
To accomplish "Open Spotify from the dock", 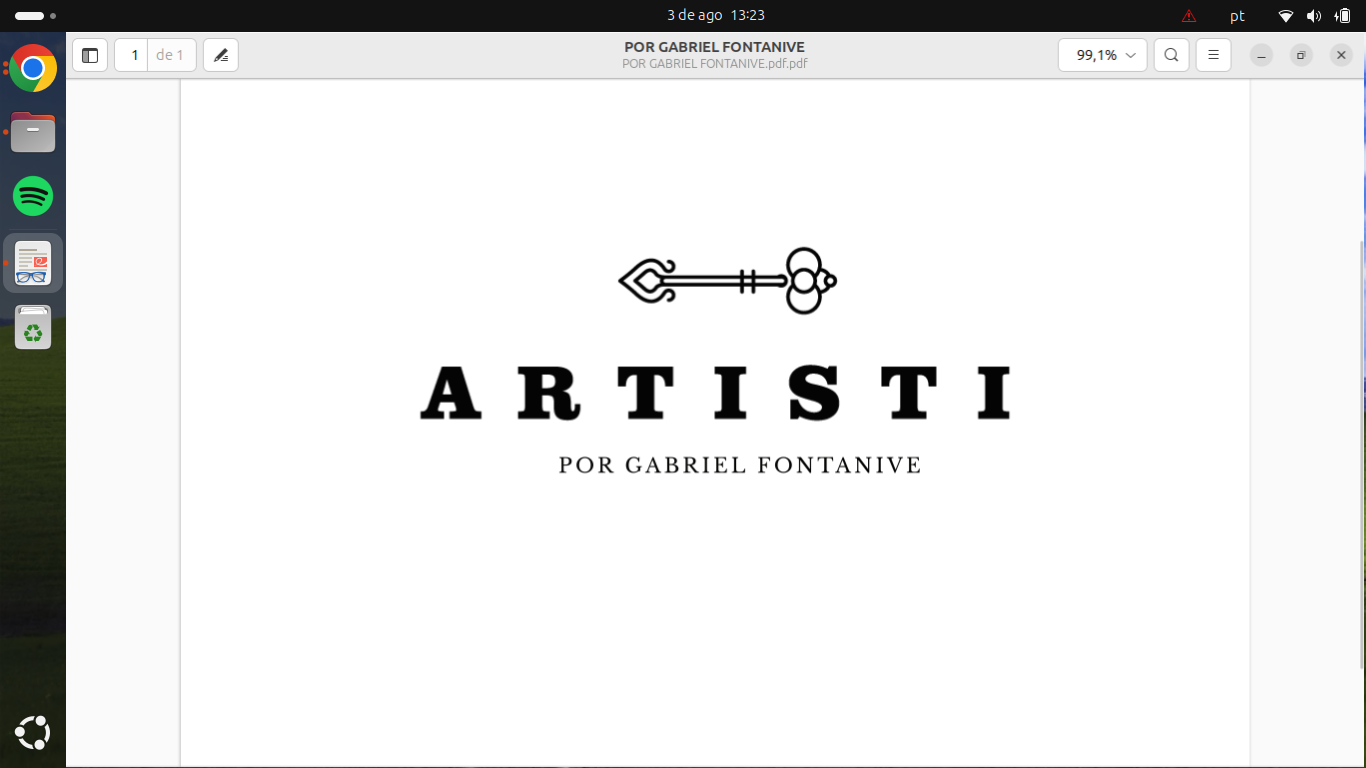I will pos(33,196).
